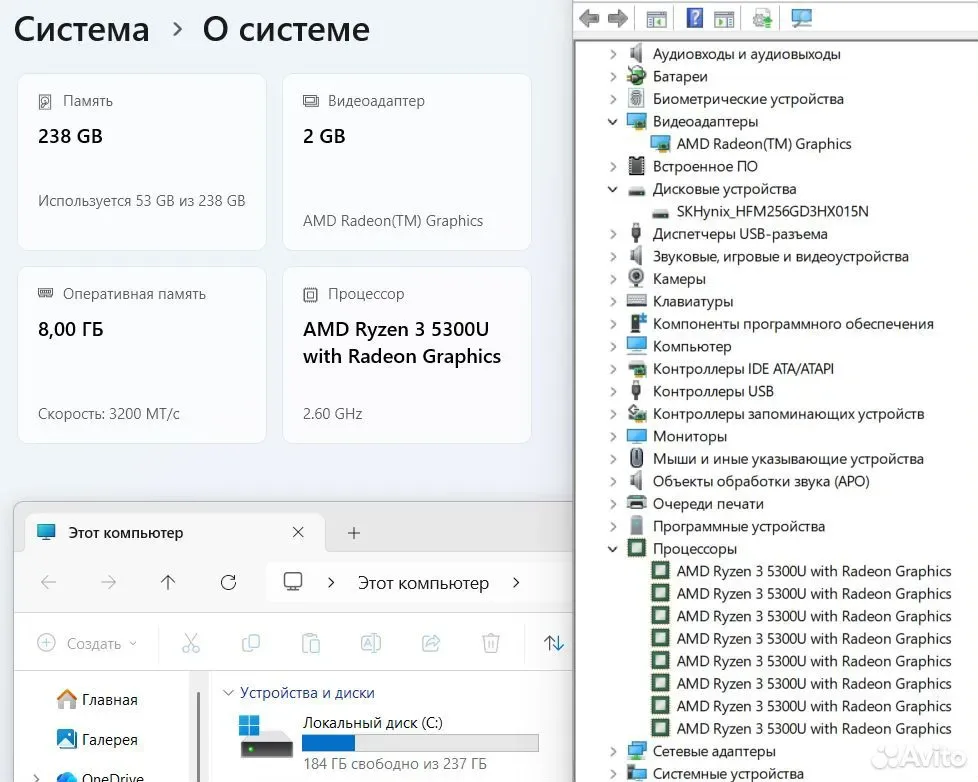The height and width of the screenshot is (782, 978).
Task: Click Refresh icon in Explorer navigation
Action: 228,582
